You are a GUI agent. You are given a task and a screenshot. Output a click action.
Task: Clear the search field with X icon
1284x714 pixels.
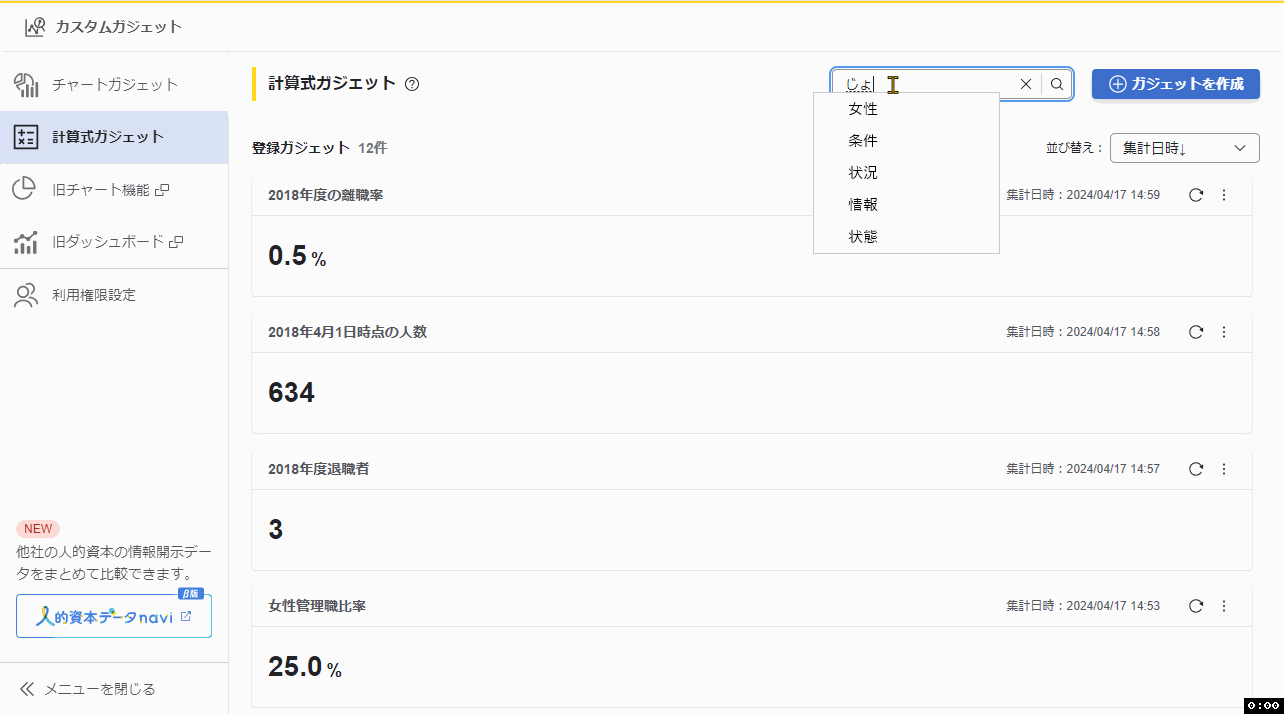pyautogui.click(x=1025, y=84)
